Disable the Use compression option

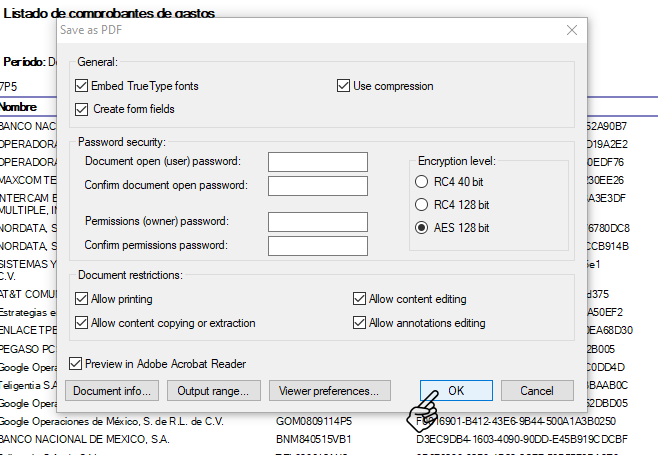pyautogui.click(x=344, y=86)
